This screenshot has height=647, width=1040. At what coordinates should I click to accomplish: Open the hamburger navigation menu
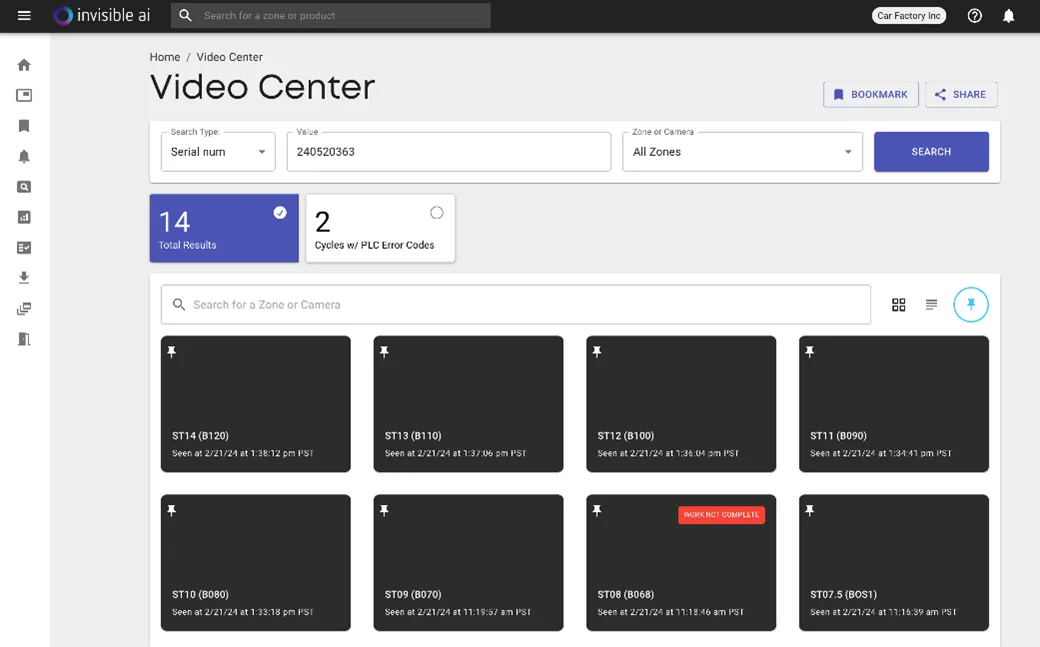pyautogui.click(x=24, y=16)
